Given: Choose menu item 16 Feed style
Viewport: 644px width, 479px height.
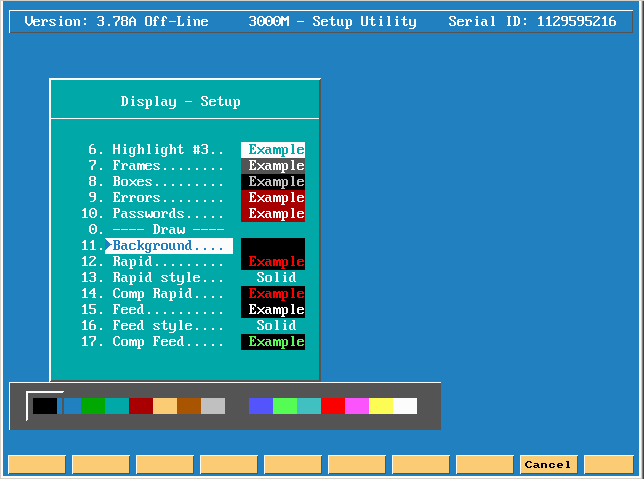Looking at the screenshot, I should (153, 326).
